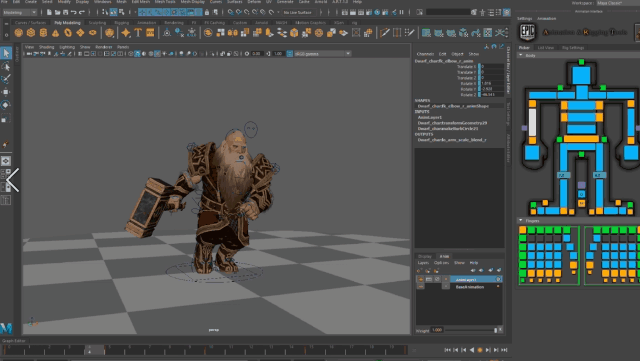Create a polygon plane from the shelf
The image size is (640, 361).
80,33
